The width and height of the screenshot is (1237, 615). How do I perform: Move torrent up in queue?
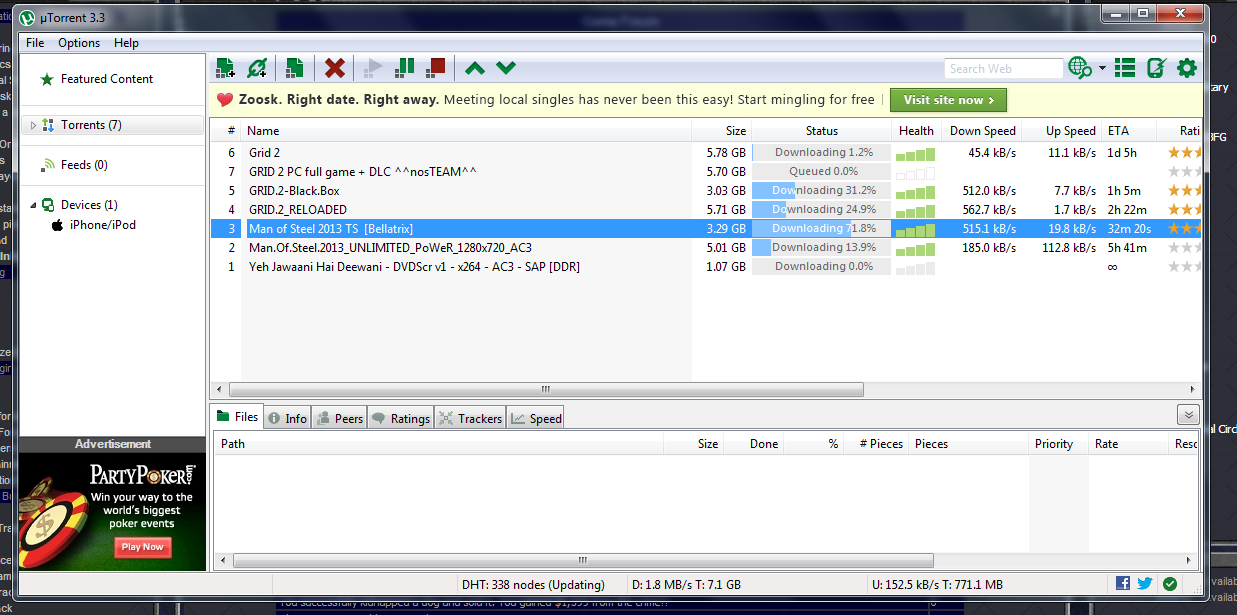coord(475,68)
